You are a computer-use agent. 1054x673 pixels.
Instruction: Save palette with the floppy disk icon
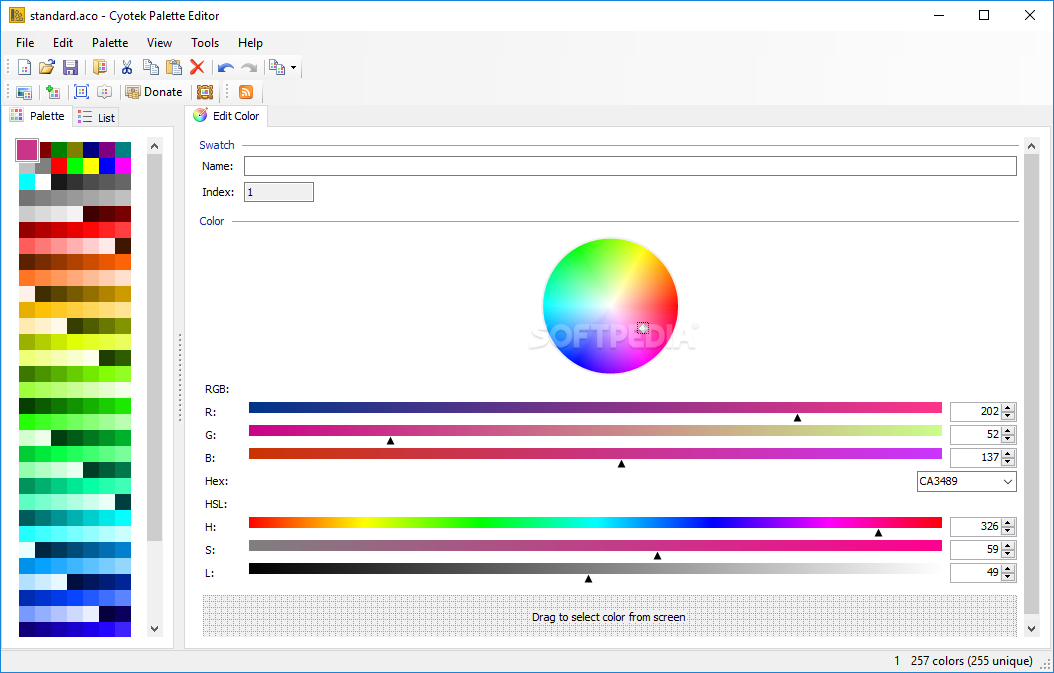click(70, 67)
